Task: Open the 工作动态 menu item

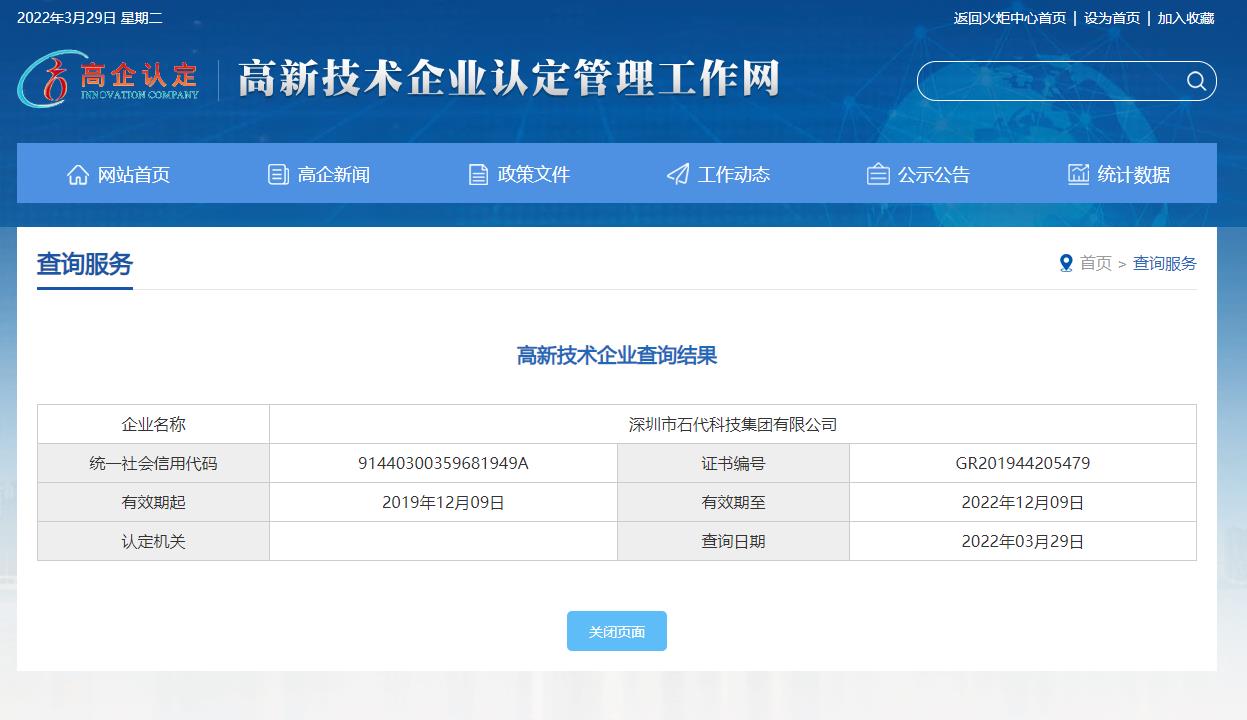Action: coord(718,174)
